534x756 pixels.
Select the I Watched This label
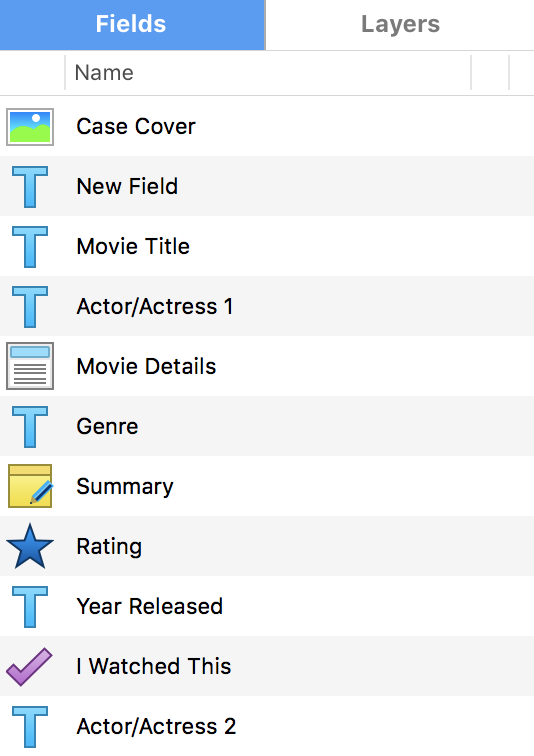pos(154,666)
